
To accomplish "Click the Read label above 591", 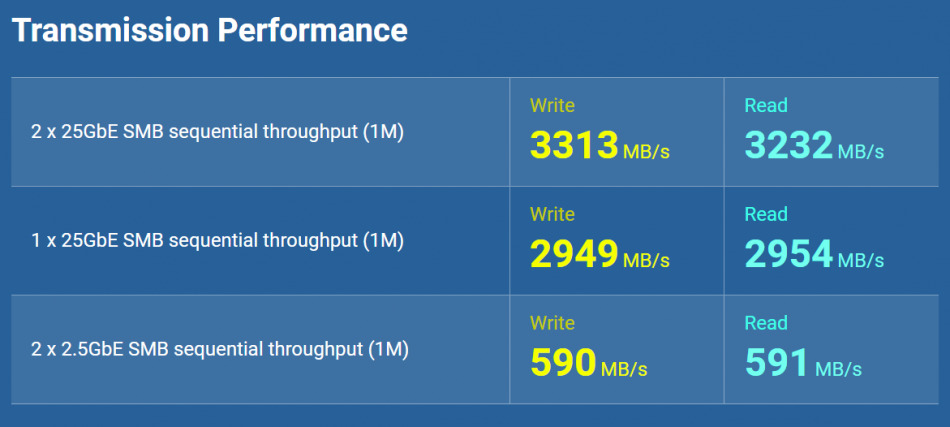I will [766, 323].
